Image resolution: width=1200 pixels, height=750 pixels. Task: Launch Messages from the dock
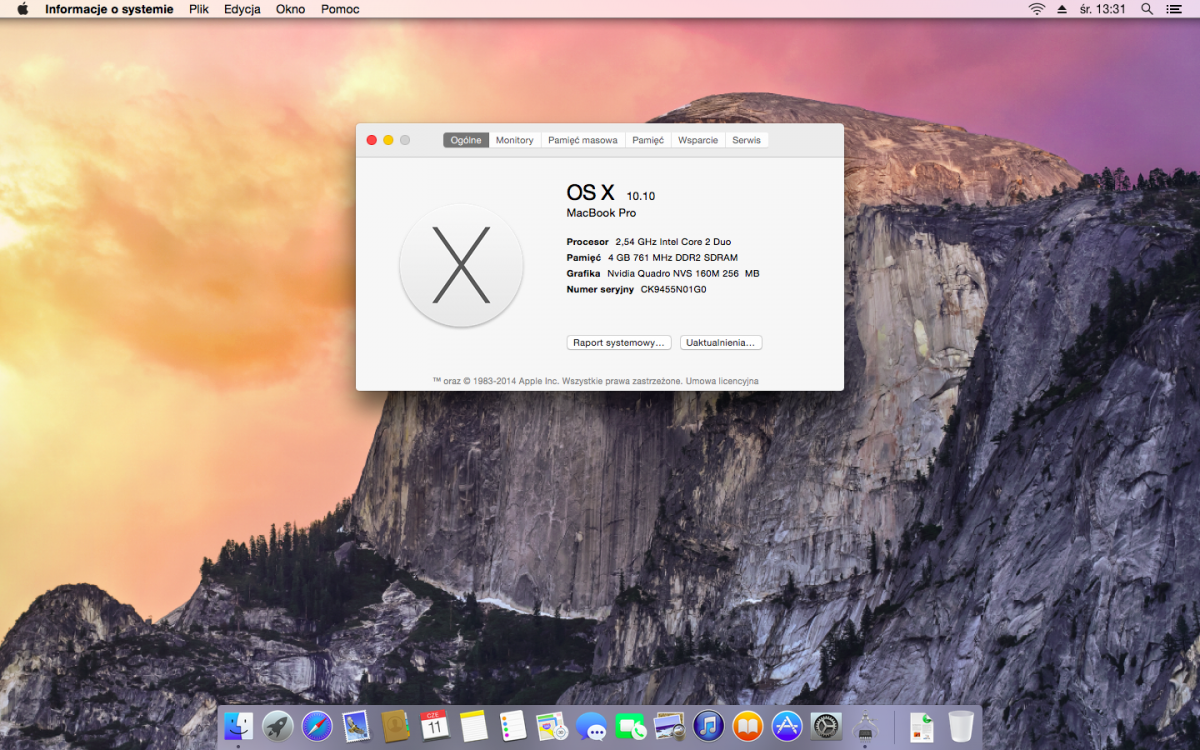[x=591, y=726]
